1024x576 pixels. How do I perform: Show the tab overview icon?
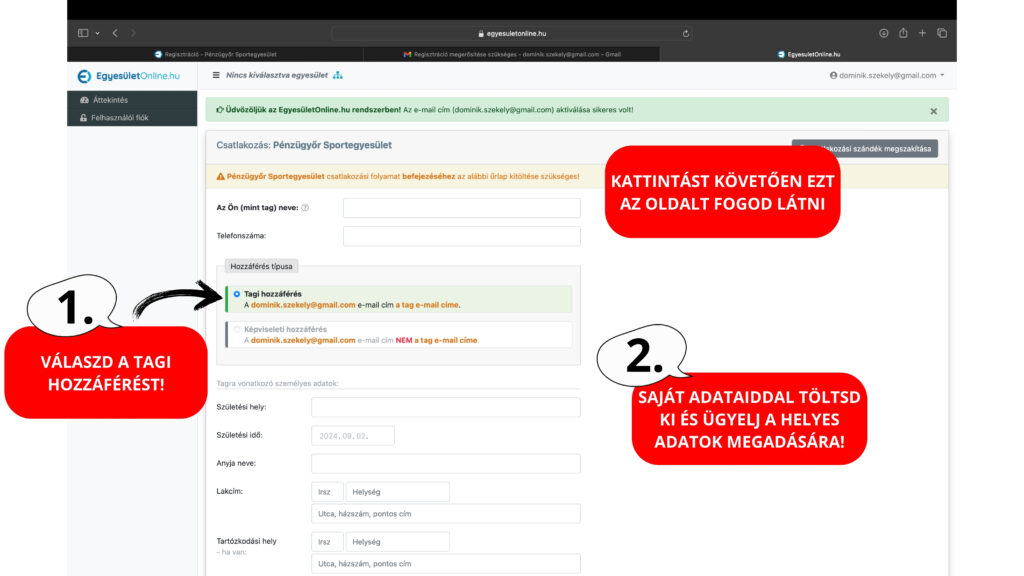click(x=942, y=33)
